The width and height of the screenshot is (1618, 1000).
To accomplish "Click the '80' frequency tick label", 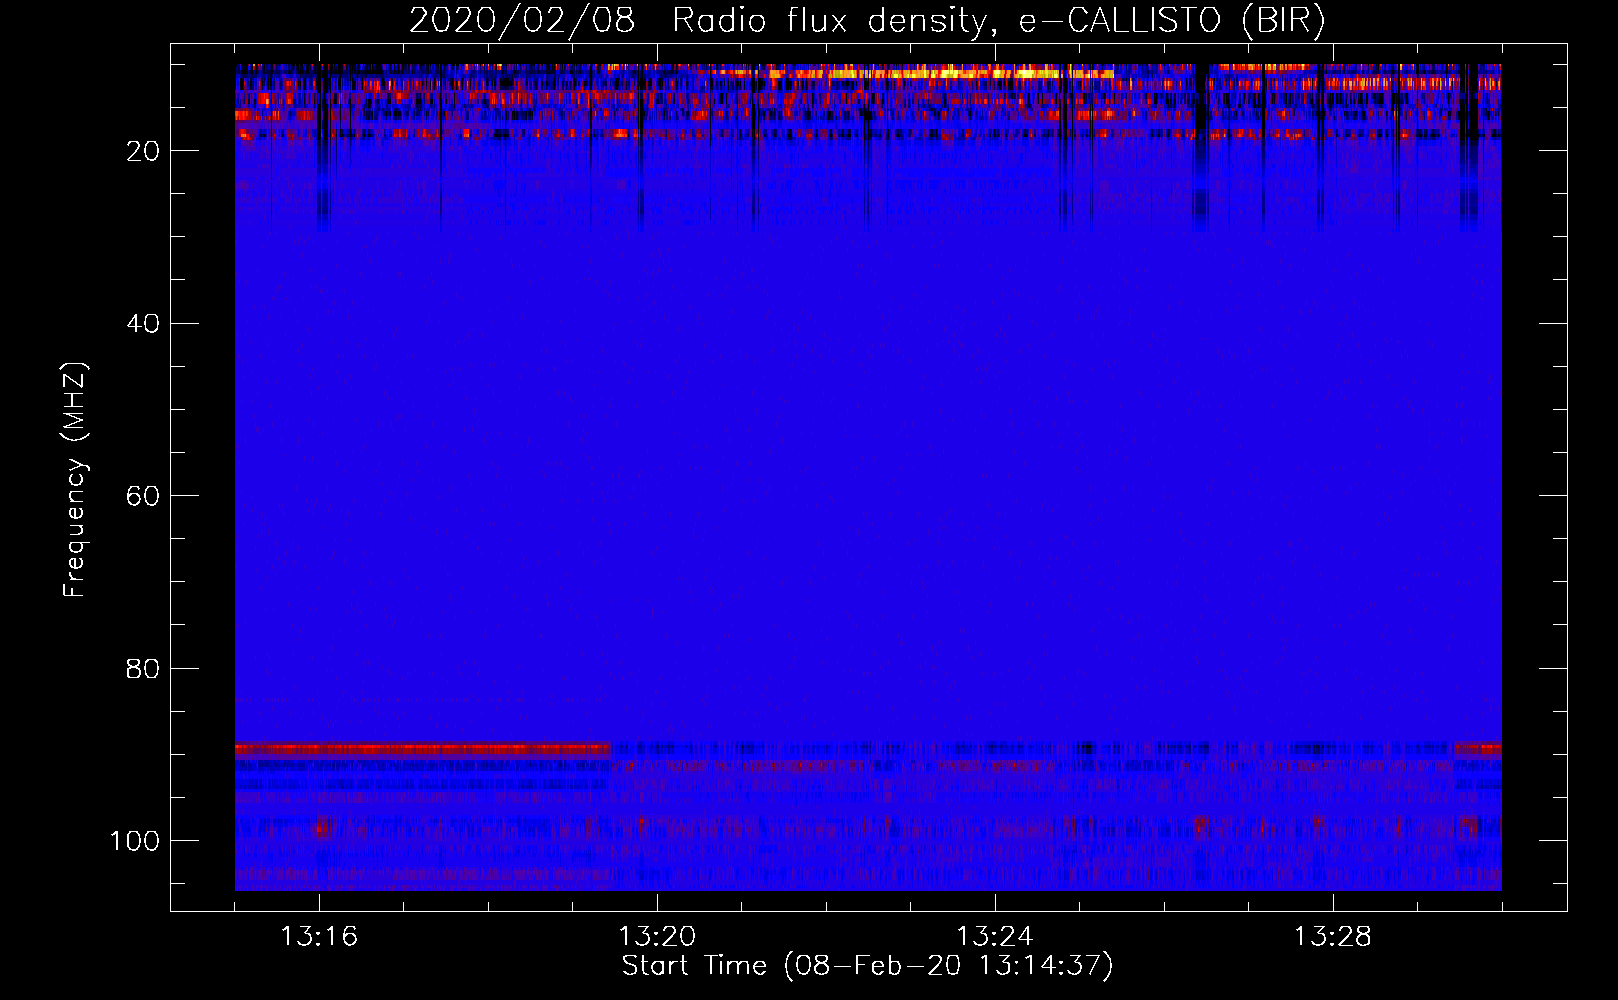I will point(143,668).
